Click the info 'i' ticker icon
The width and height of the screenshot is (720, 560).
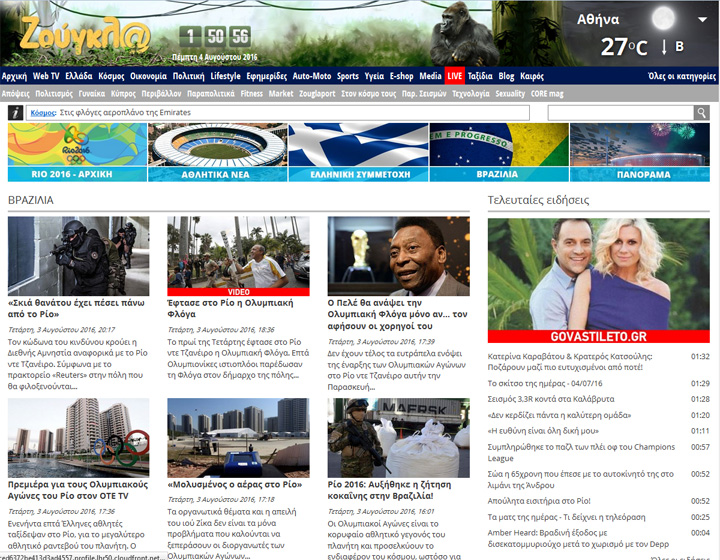click(x=16, y=114)
